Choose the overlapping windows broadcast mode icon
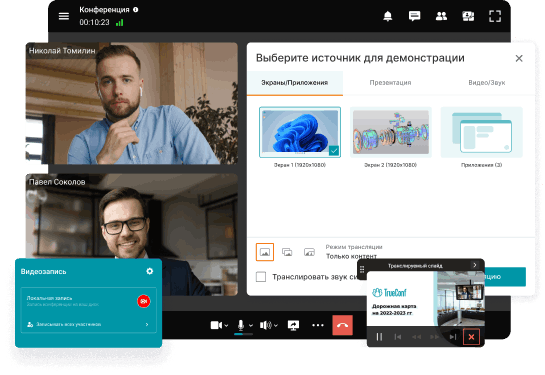 [x=287, y=252]
